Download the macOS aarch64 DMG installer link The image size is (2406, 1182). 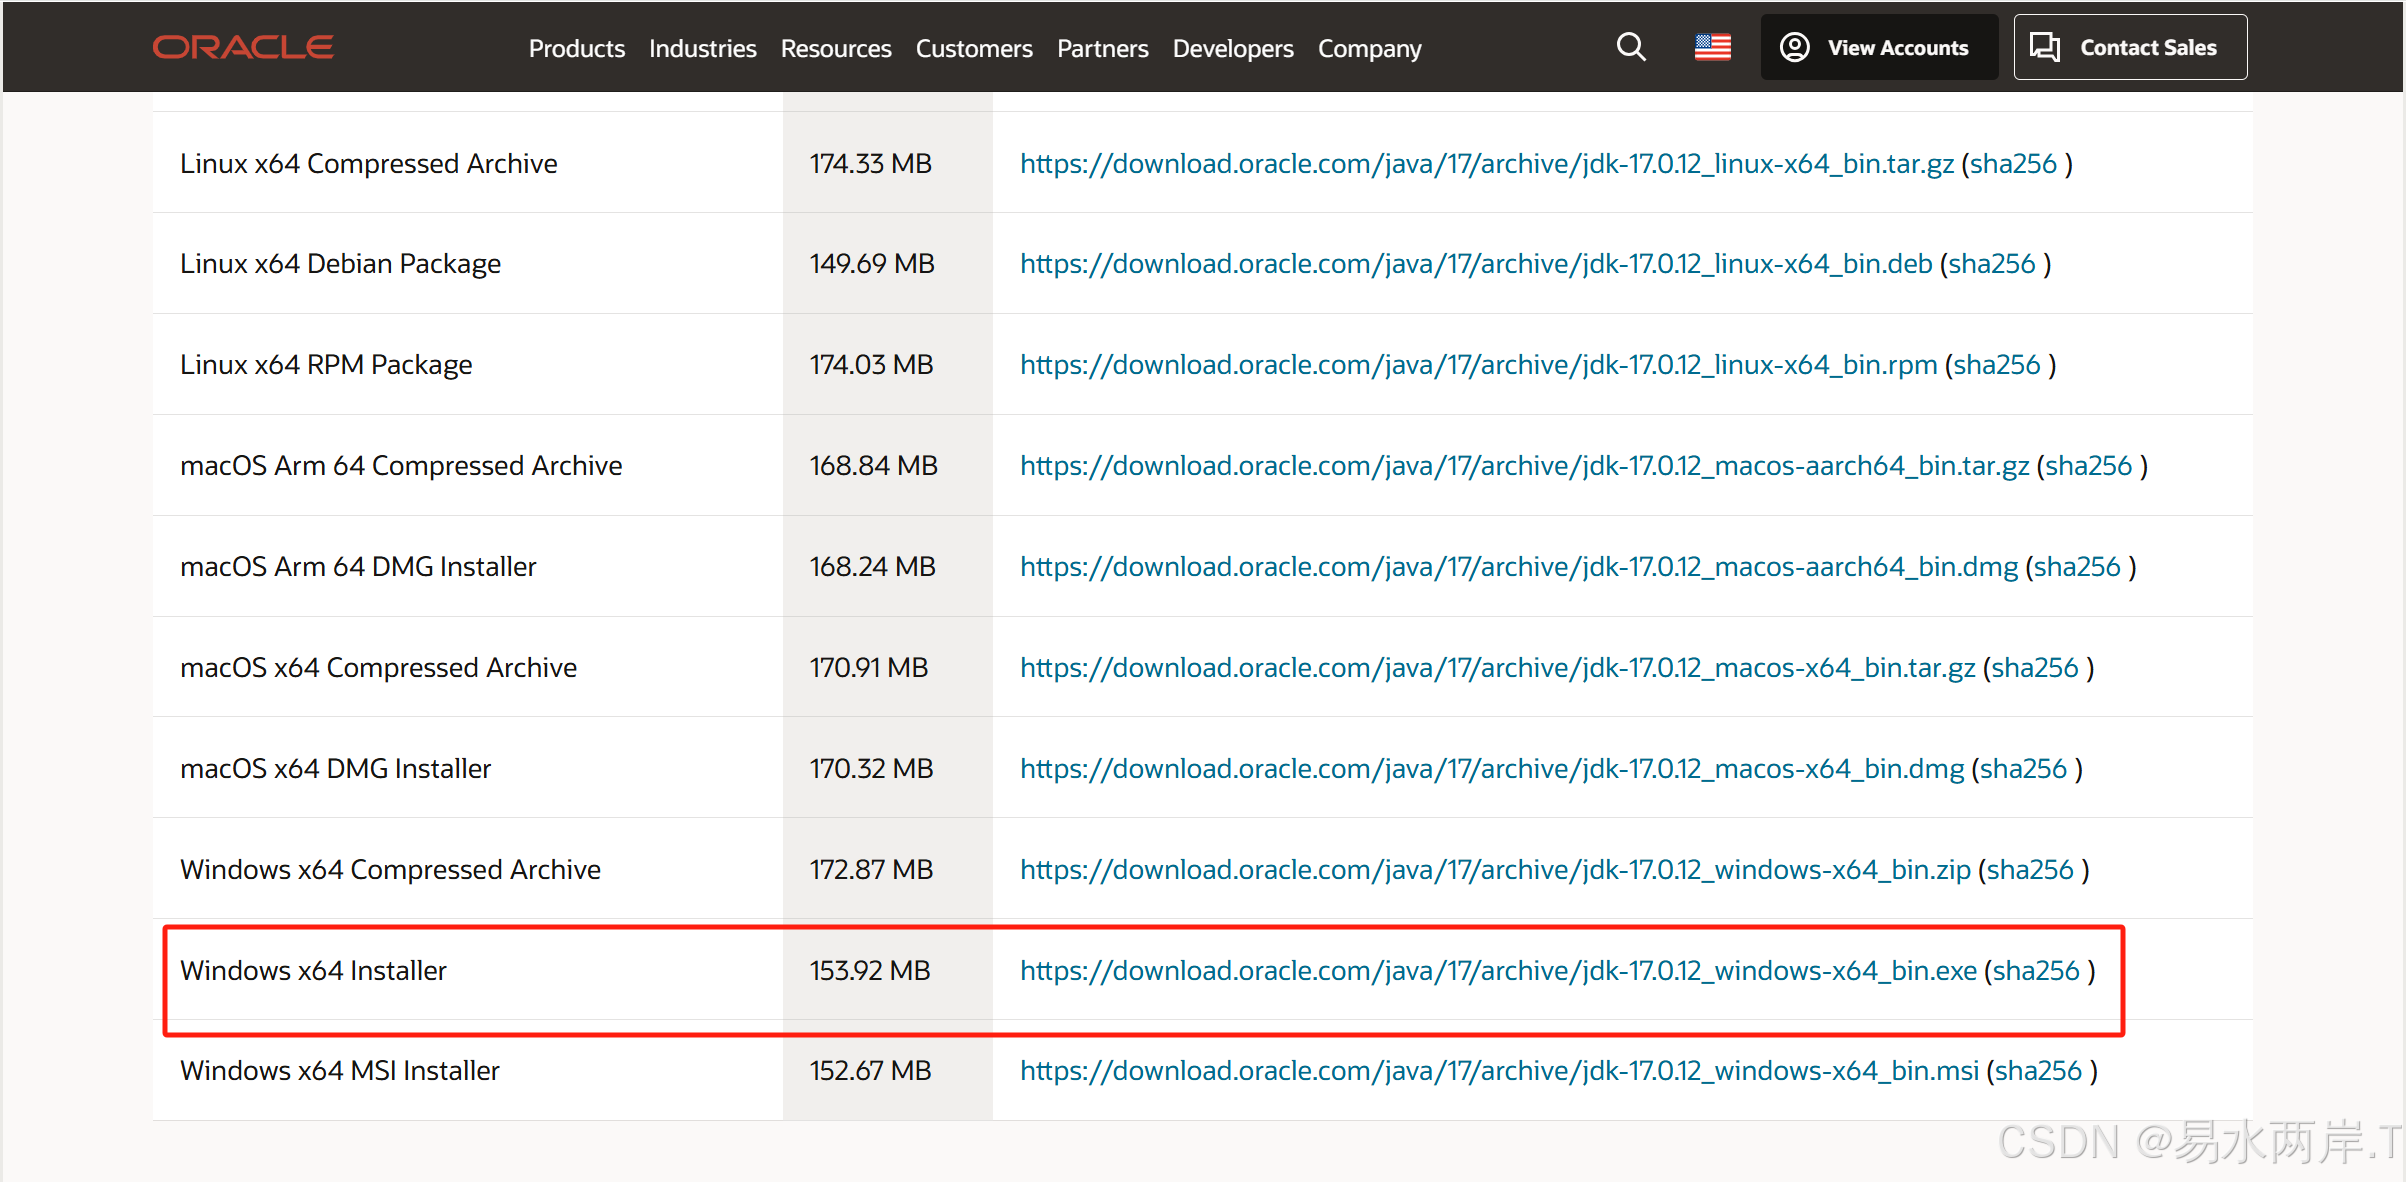pyautogui.click(x=1518, y=566)
